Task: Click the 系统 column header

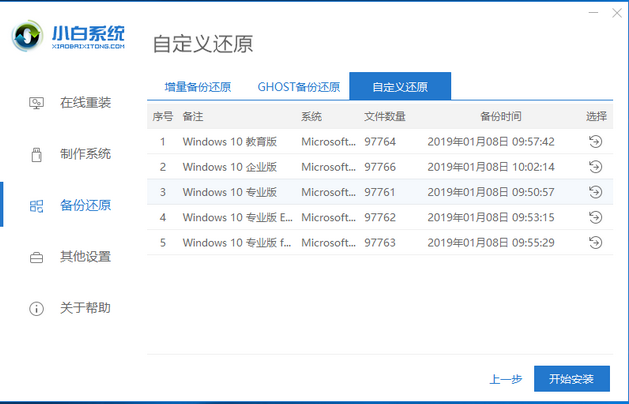Action: [x=311, y=117]
